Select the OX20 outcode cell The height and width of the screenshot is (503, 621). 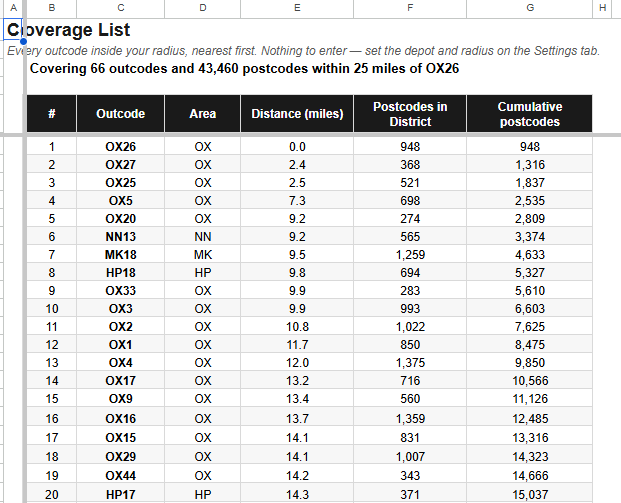pyautogui.click(x=120, y=219)
